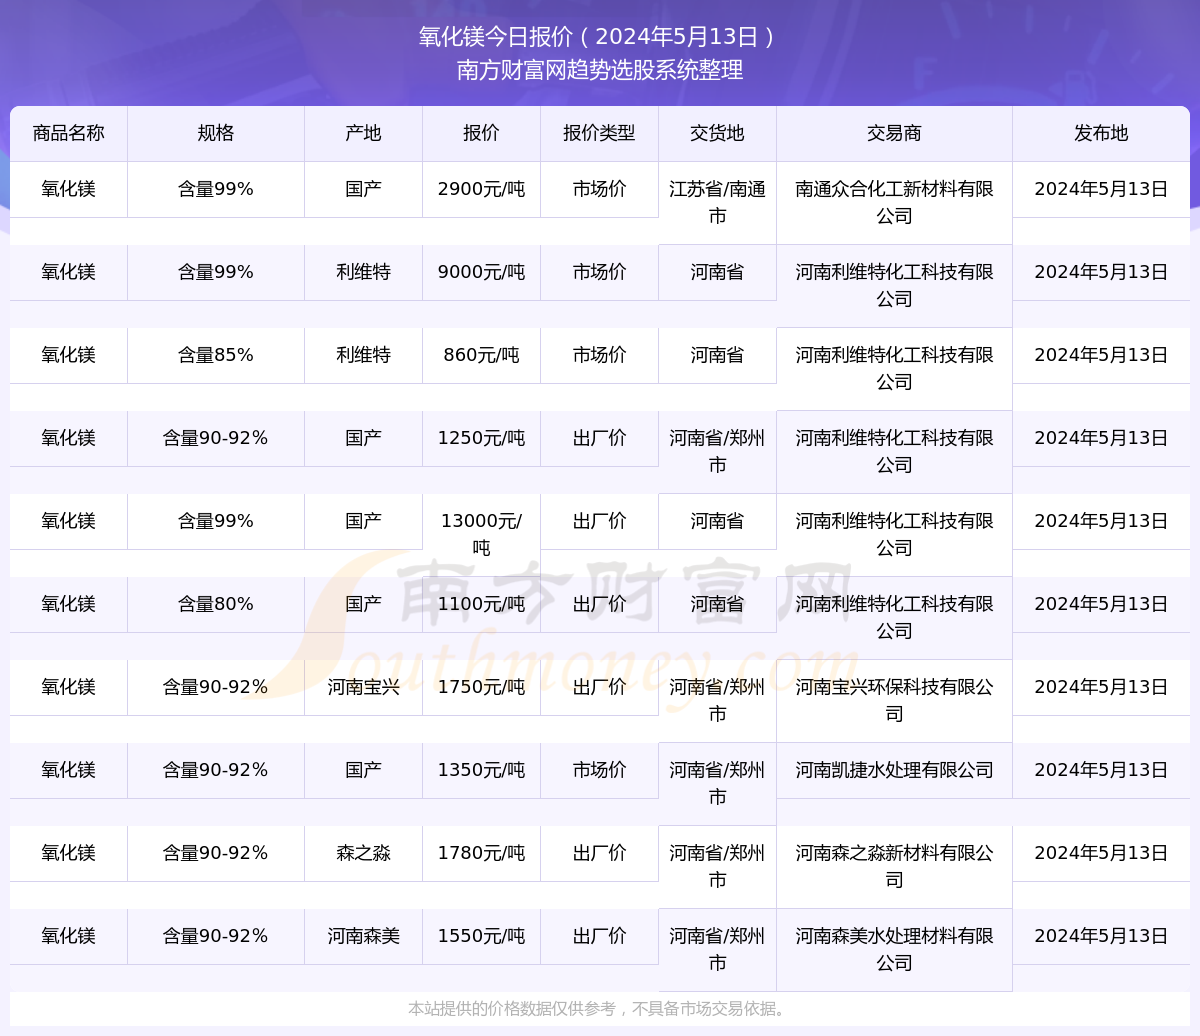Click 河南省/郑州市 in the 1350元/吨 row
The height and width of the screenshot is (1036, 1200).
[717, 783]
